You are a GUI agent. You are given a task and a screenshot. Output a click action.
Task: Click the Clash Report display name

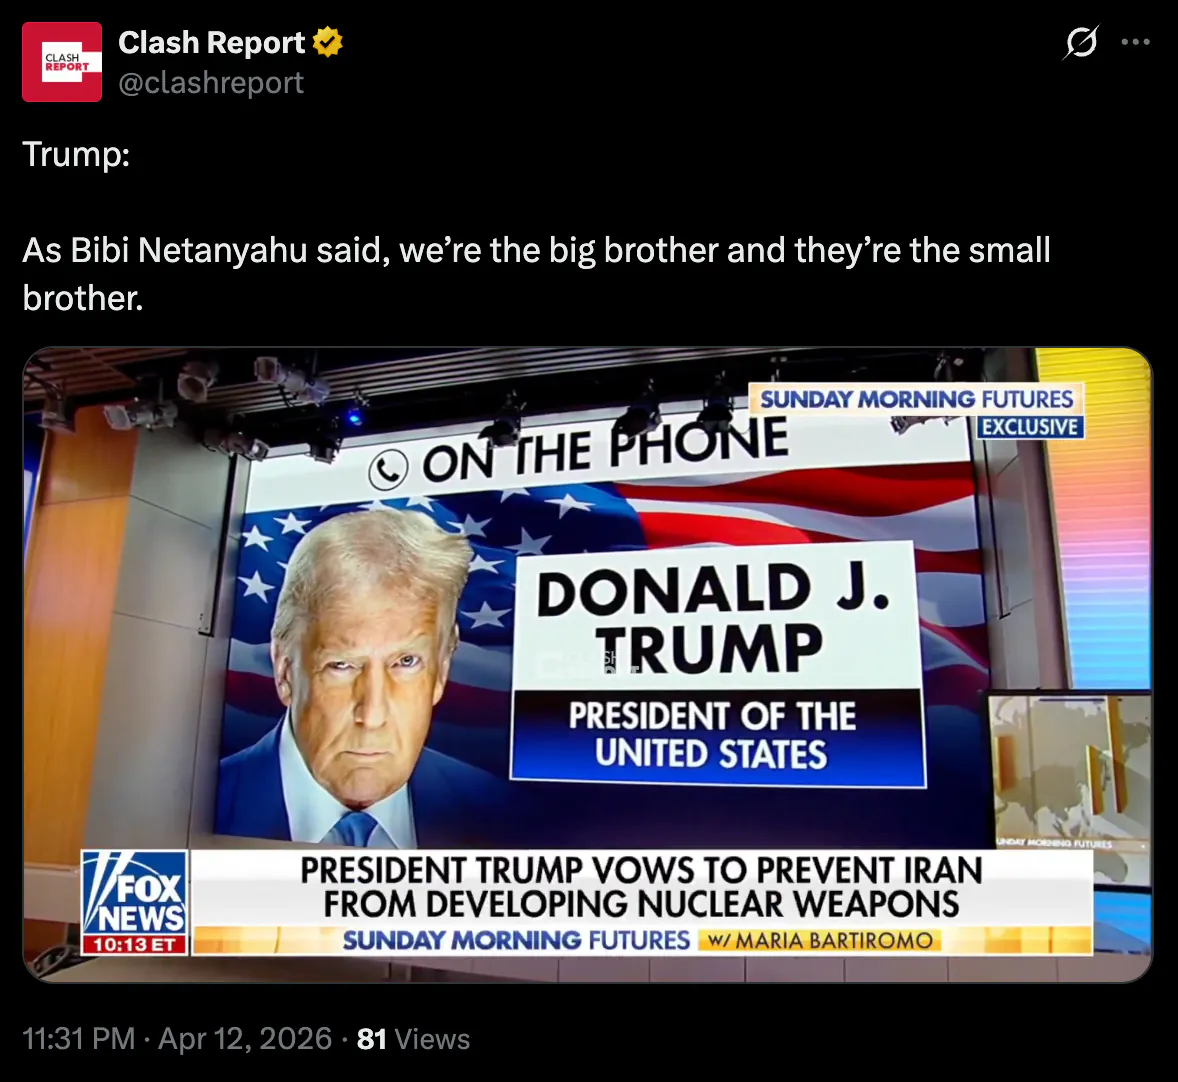coord(211,43)
